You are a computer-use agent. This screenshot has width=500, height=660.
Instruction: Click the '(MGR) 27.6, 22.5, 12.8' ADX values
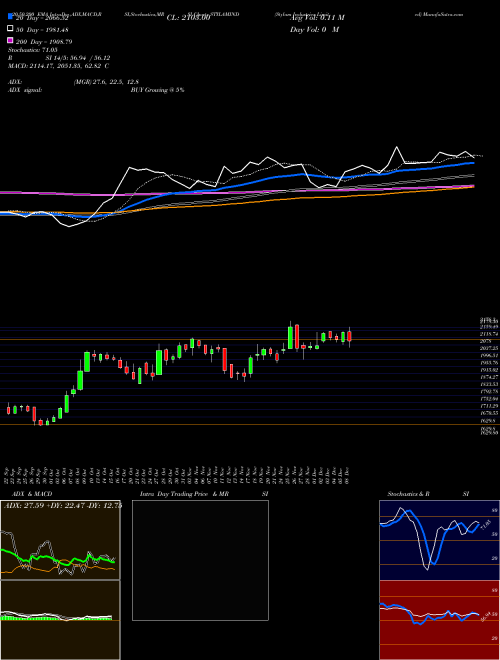click(x=106, y=82)
